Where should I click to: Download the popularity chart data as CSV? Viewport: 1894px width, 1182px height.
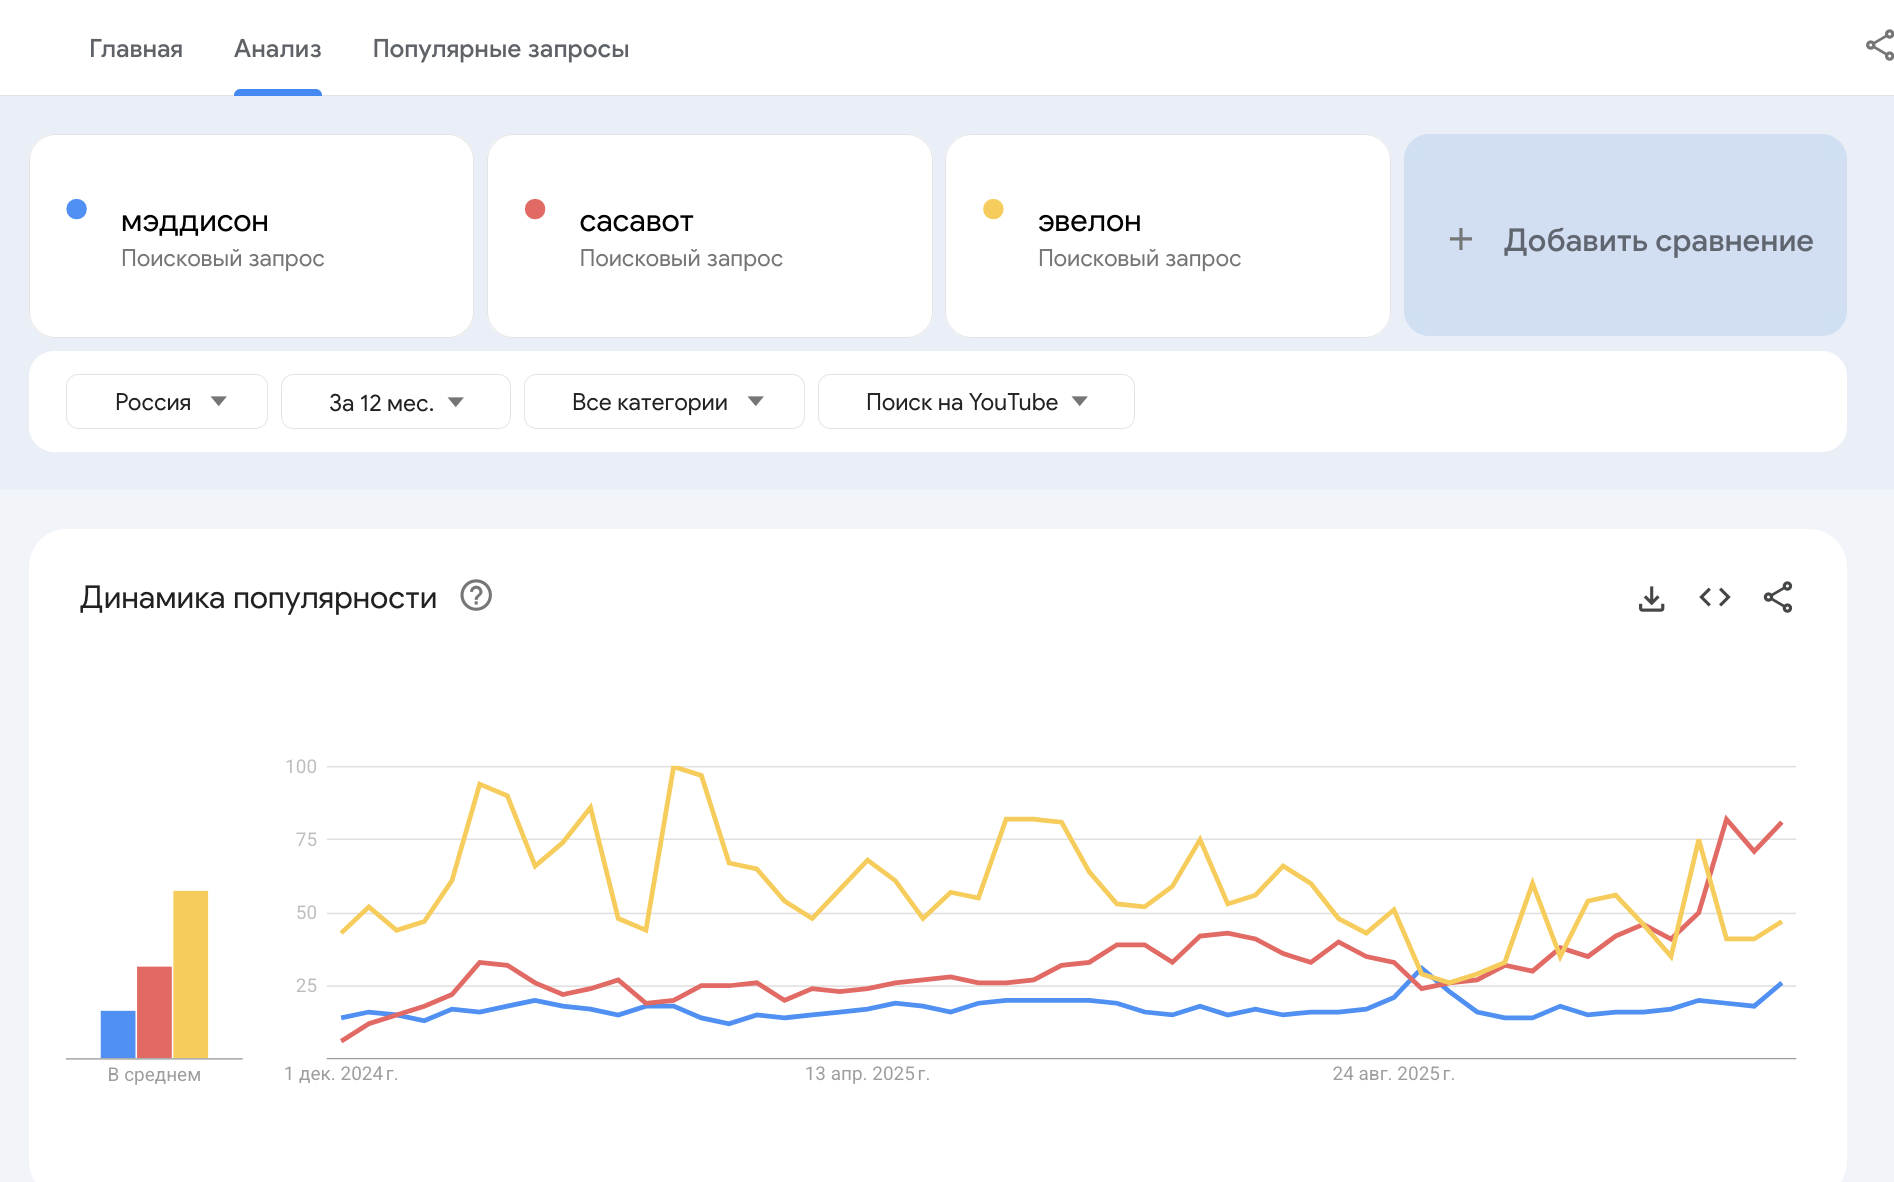(1651, 598)
